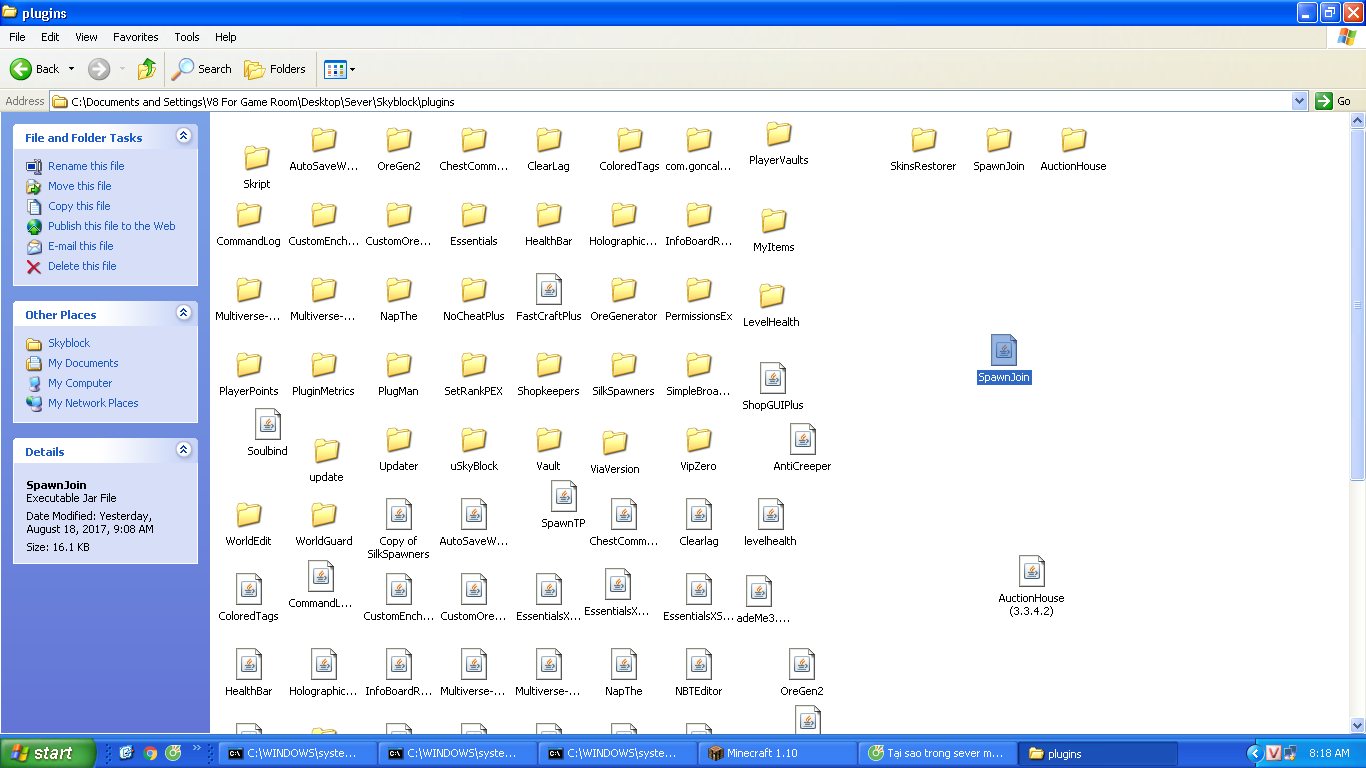Select the ShopGUIPlus jar file
This screenshot has width=1366, height=768.
[x=772, y=379]
